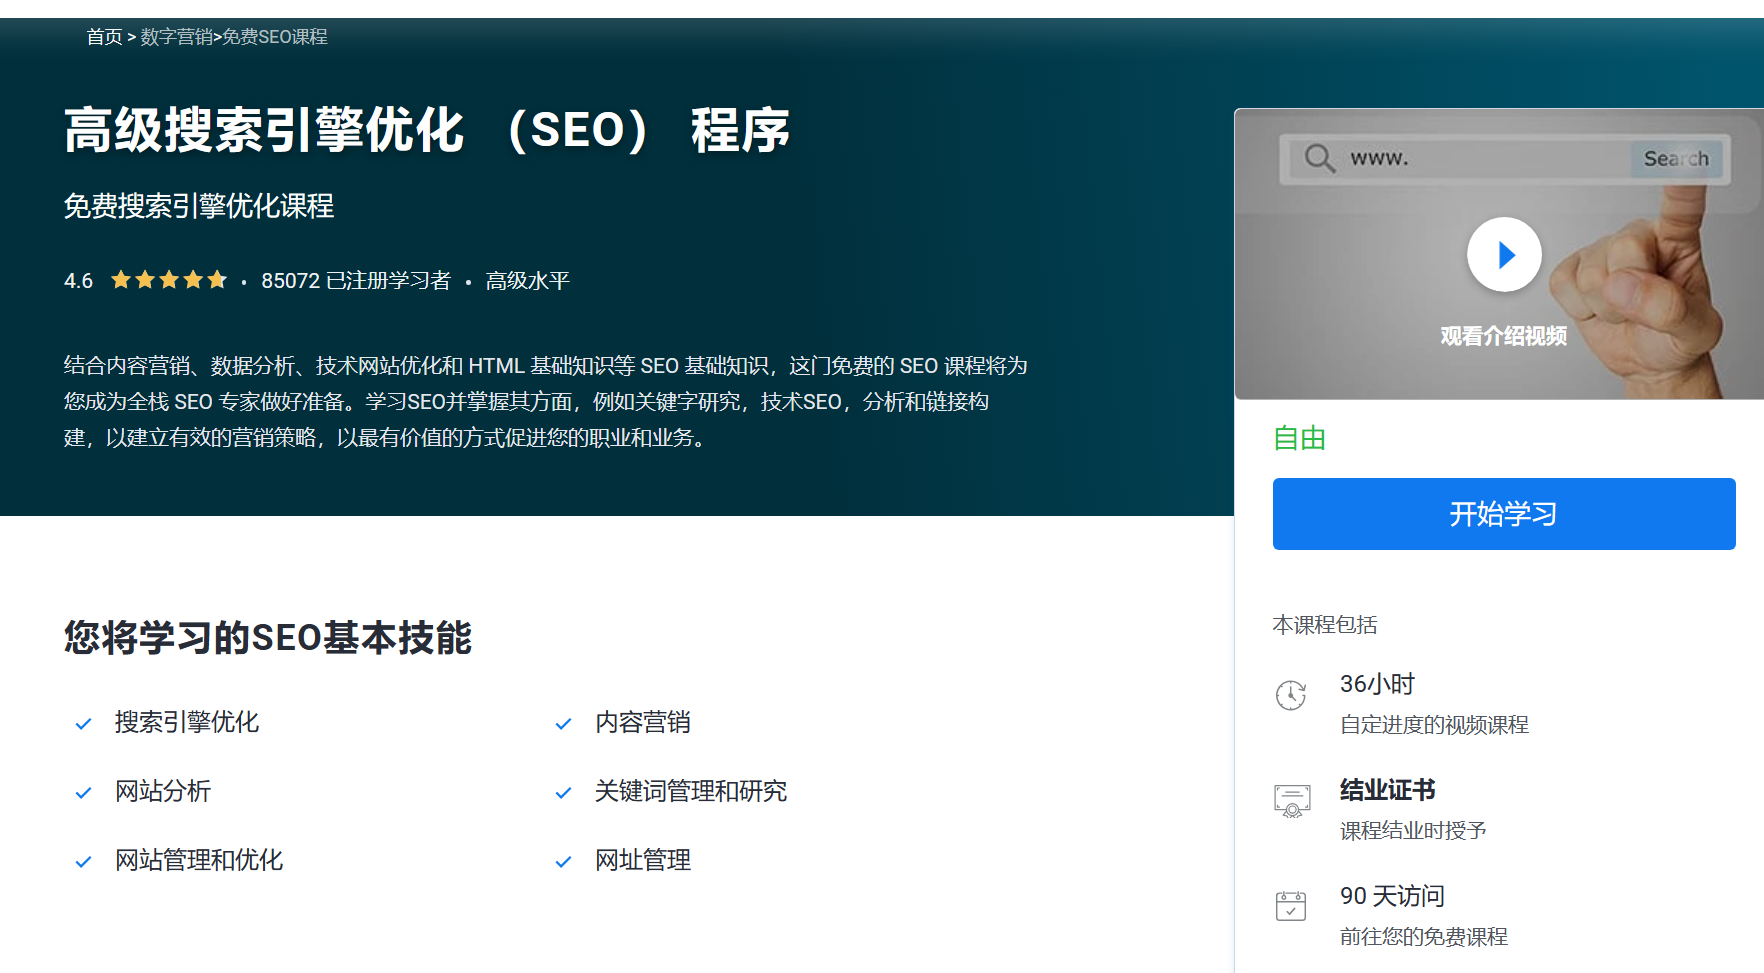Open 免费SEO课程 breadcrumb link
This screenshot has width=1764, height=973.
pyautogui.click(x=275, y=37)
